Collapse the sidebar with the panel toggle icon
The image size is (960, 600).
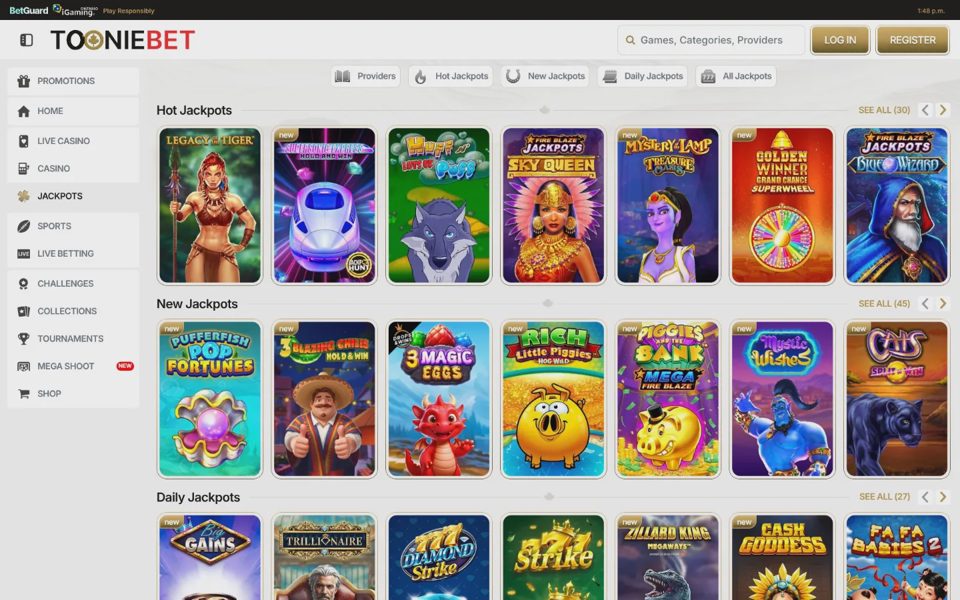[26, 40]
